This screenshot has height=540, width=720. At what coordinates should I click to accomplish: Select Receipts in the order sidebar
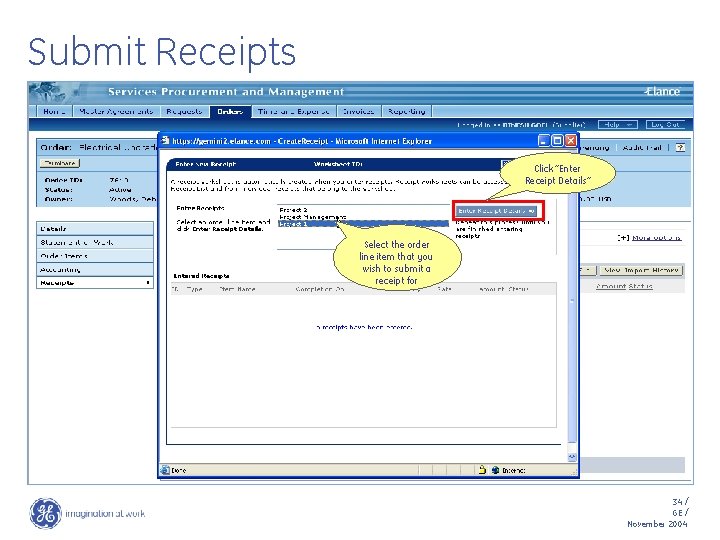(95, 282)
